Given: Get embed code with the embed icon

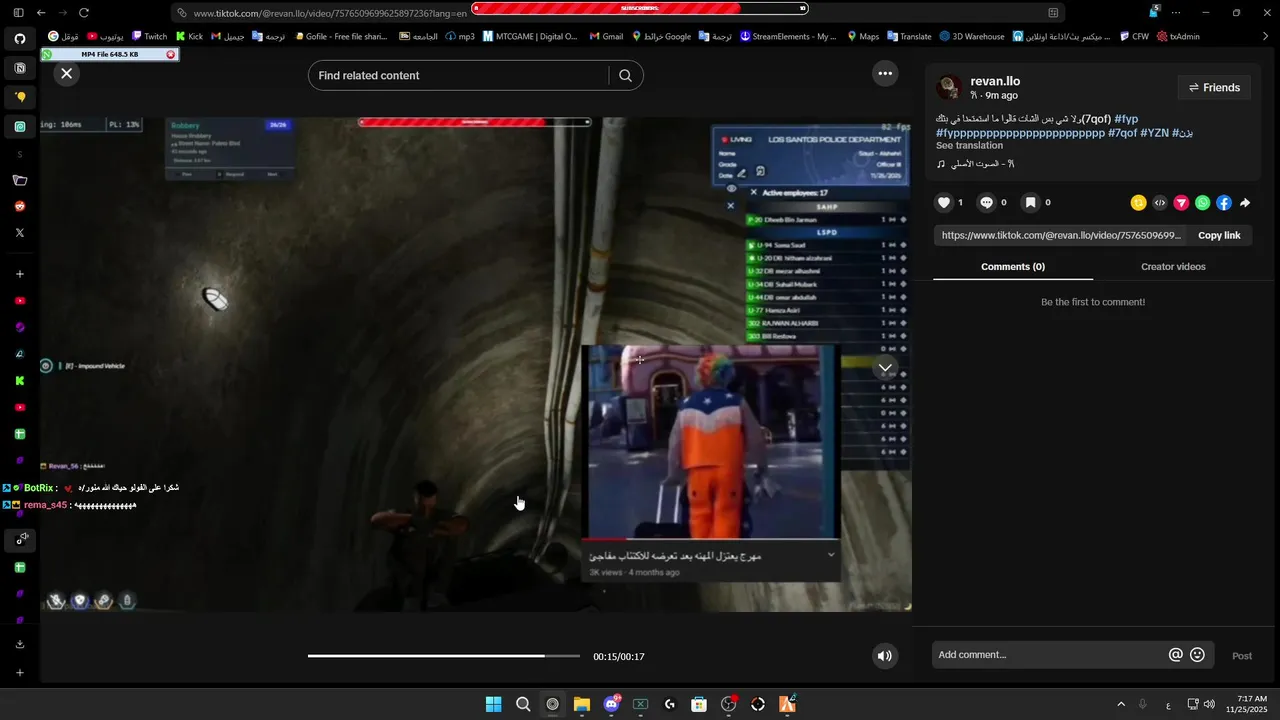Looking at the screenshot, I should pyautogui.click(x=1160, y=203).
